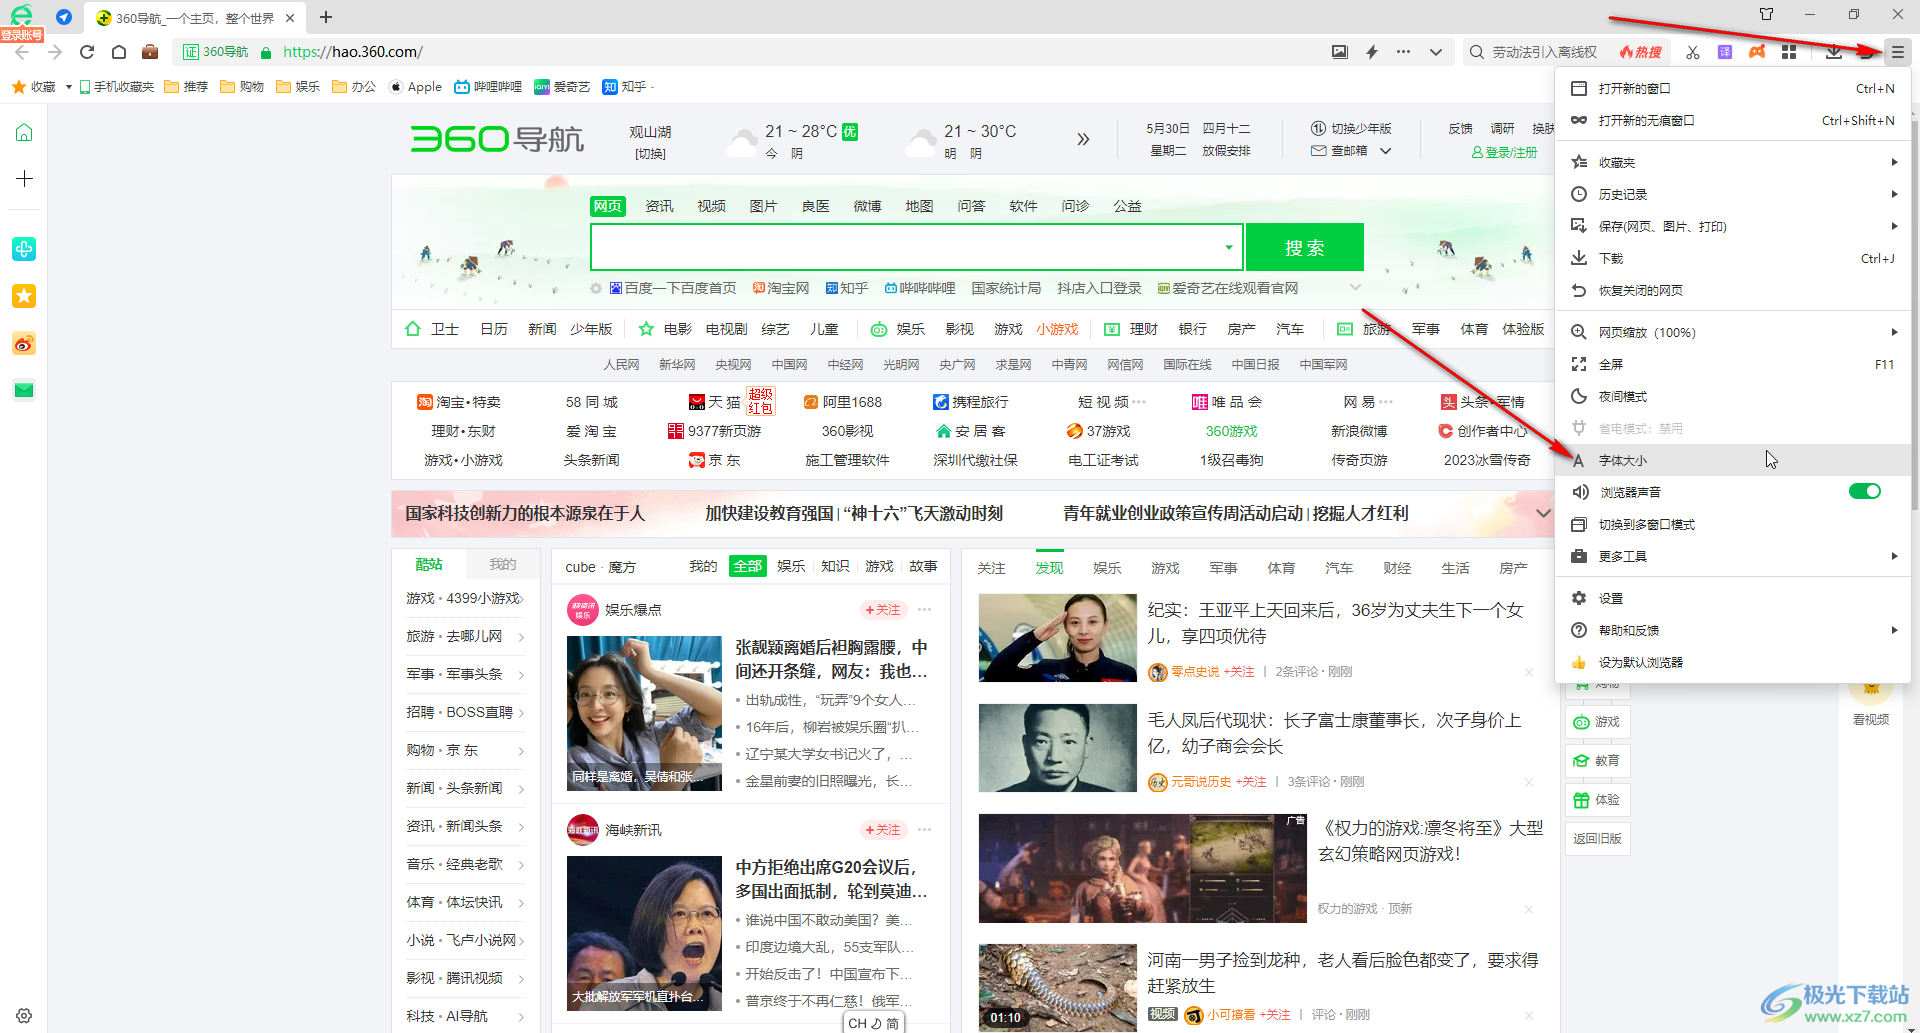Collapse the headline news banner chevron
The image size is (1920, 1033).
click(1543, 513)
